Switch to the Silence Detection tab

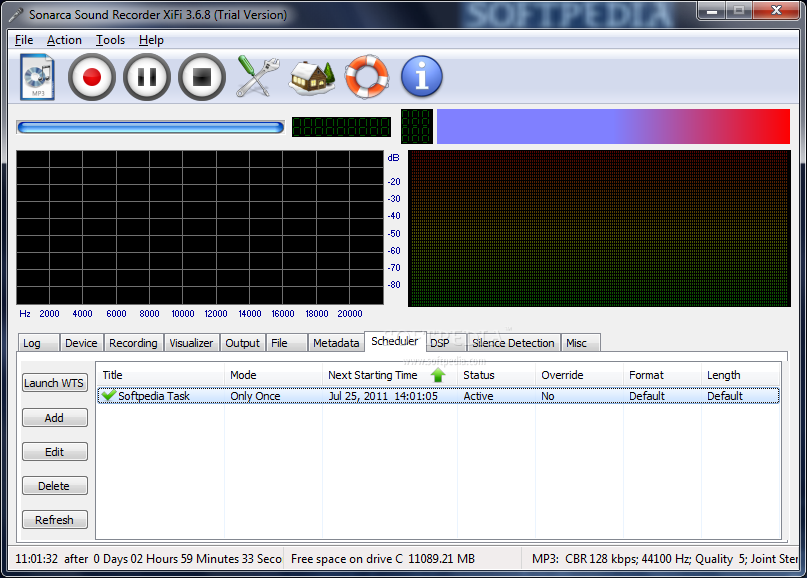tap(513, 343)
